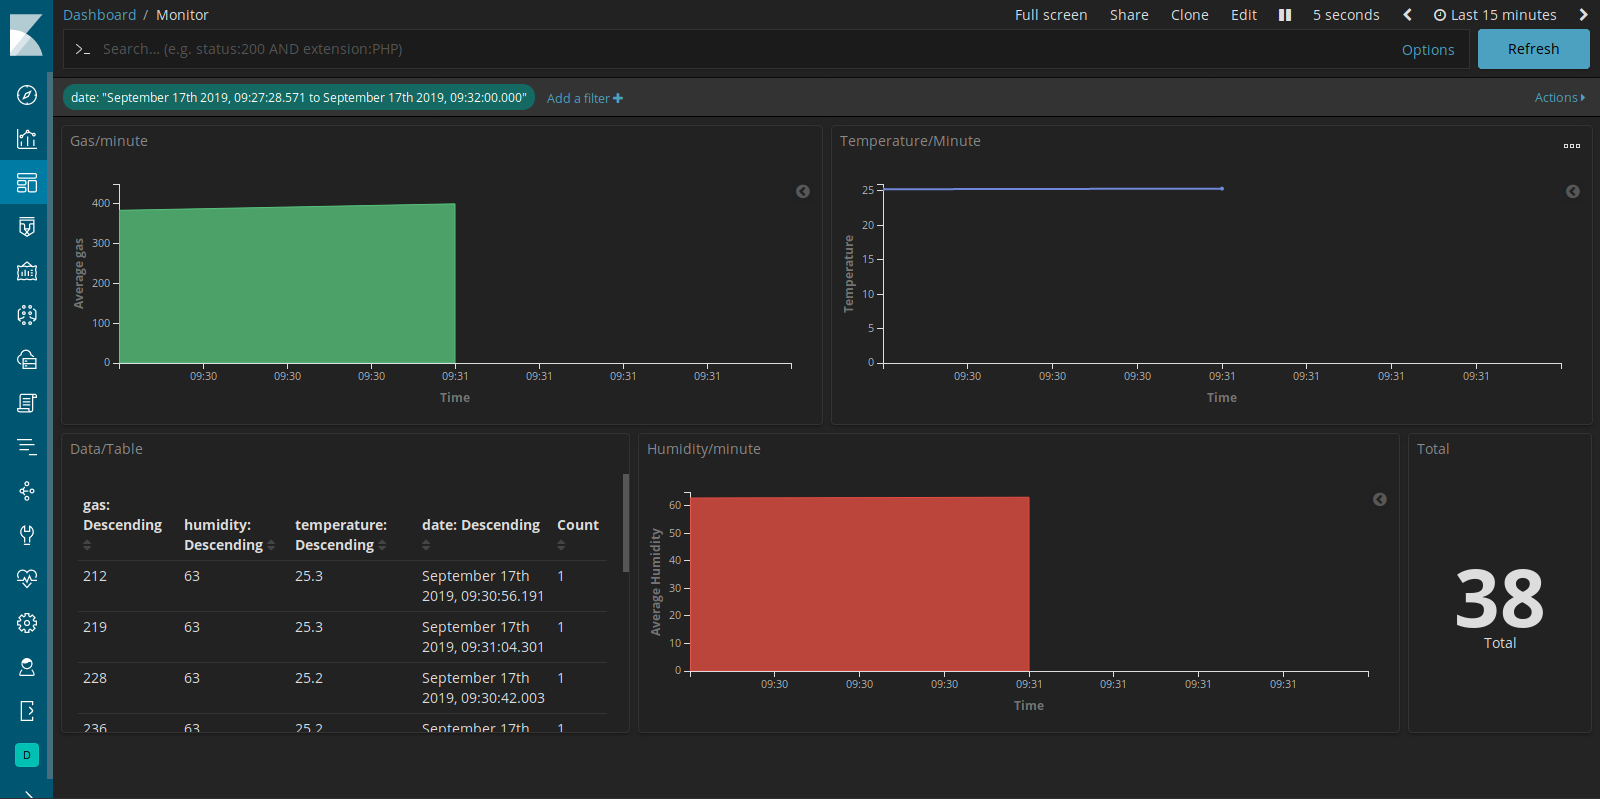1600x799 pixels.
Task: Click the logout icon in sidebar
Action: [x=27, y=711]
